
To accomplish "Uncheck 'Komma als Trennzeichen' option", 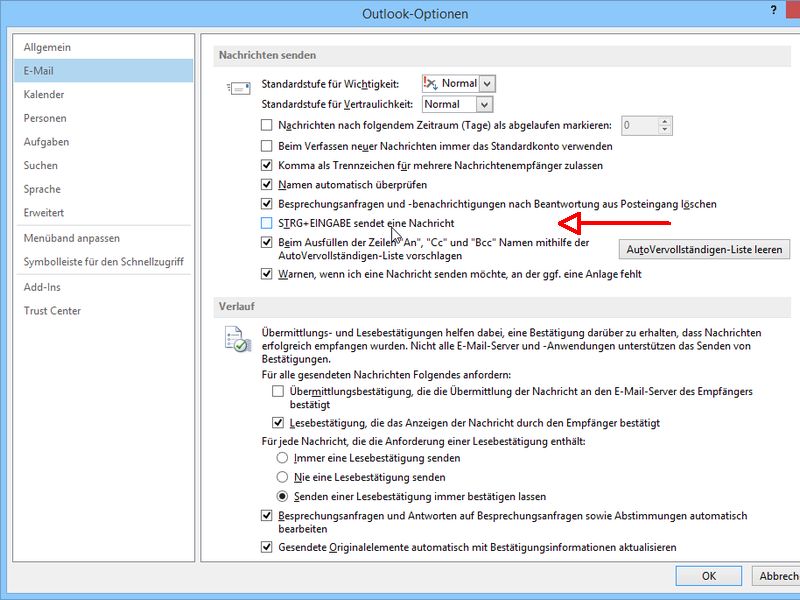I will tap(266, 165).
